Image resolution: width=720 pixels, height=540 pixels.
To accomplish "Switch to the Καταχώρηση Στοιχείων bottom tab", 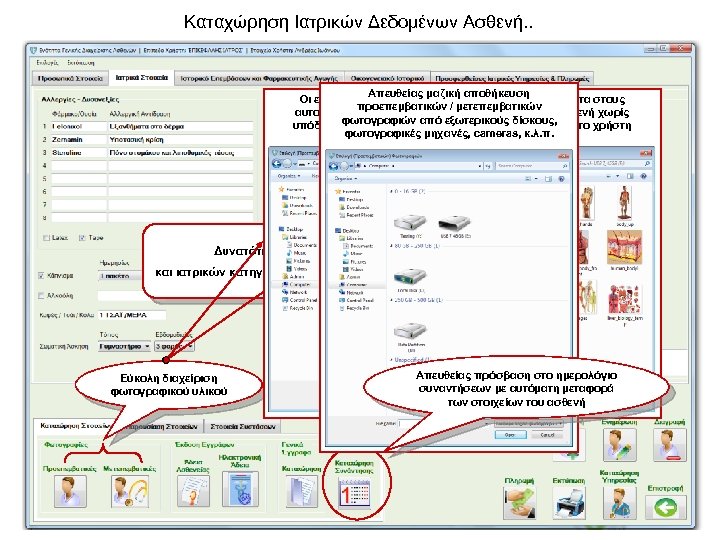I will point(74,426).
